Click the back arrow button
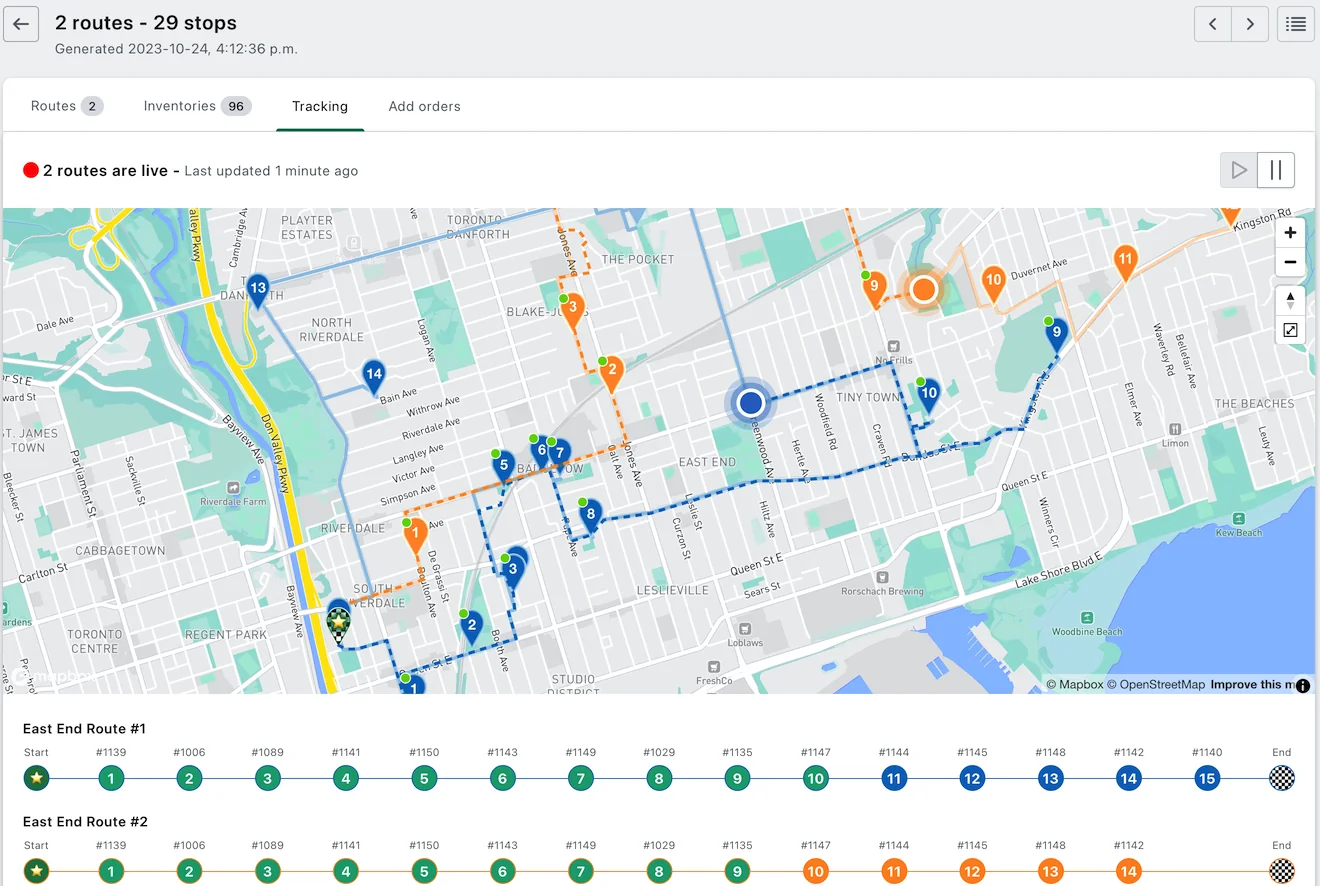This screenshot has width=1320, height=886. [x=21, y=24]
